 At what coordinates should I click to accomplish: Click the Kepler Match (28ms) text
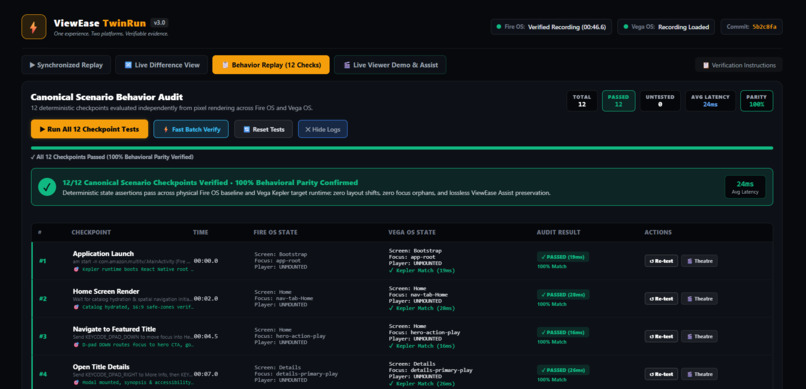coord(422,308)
